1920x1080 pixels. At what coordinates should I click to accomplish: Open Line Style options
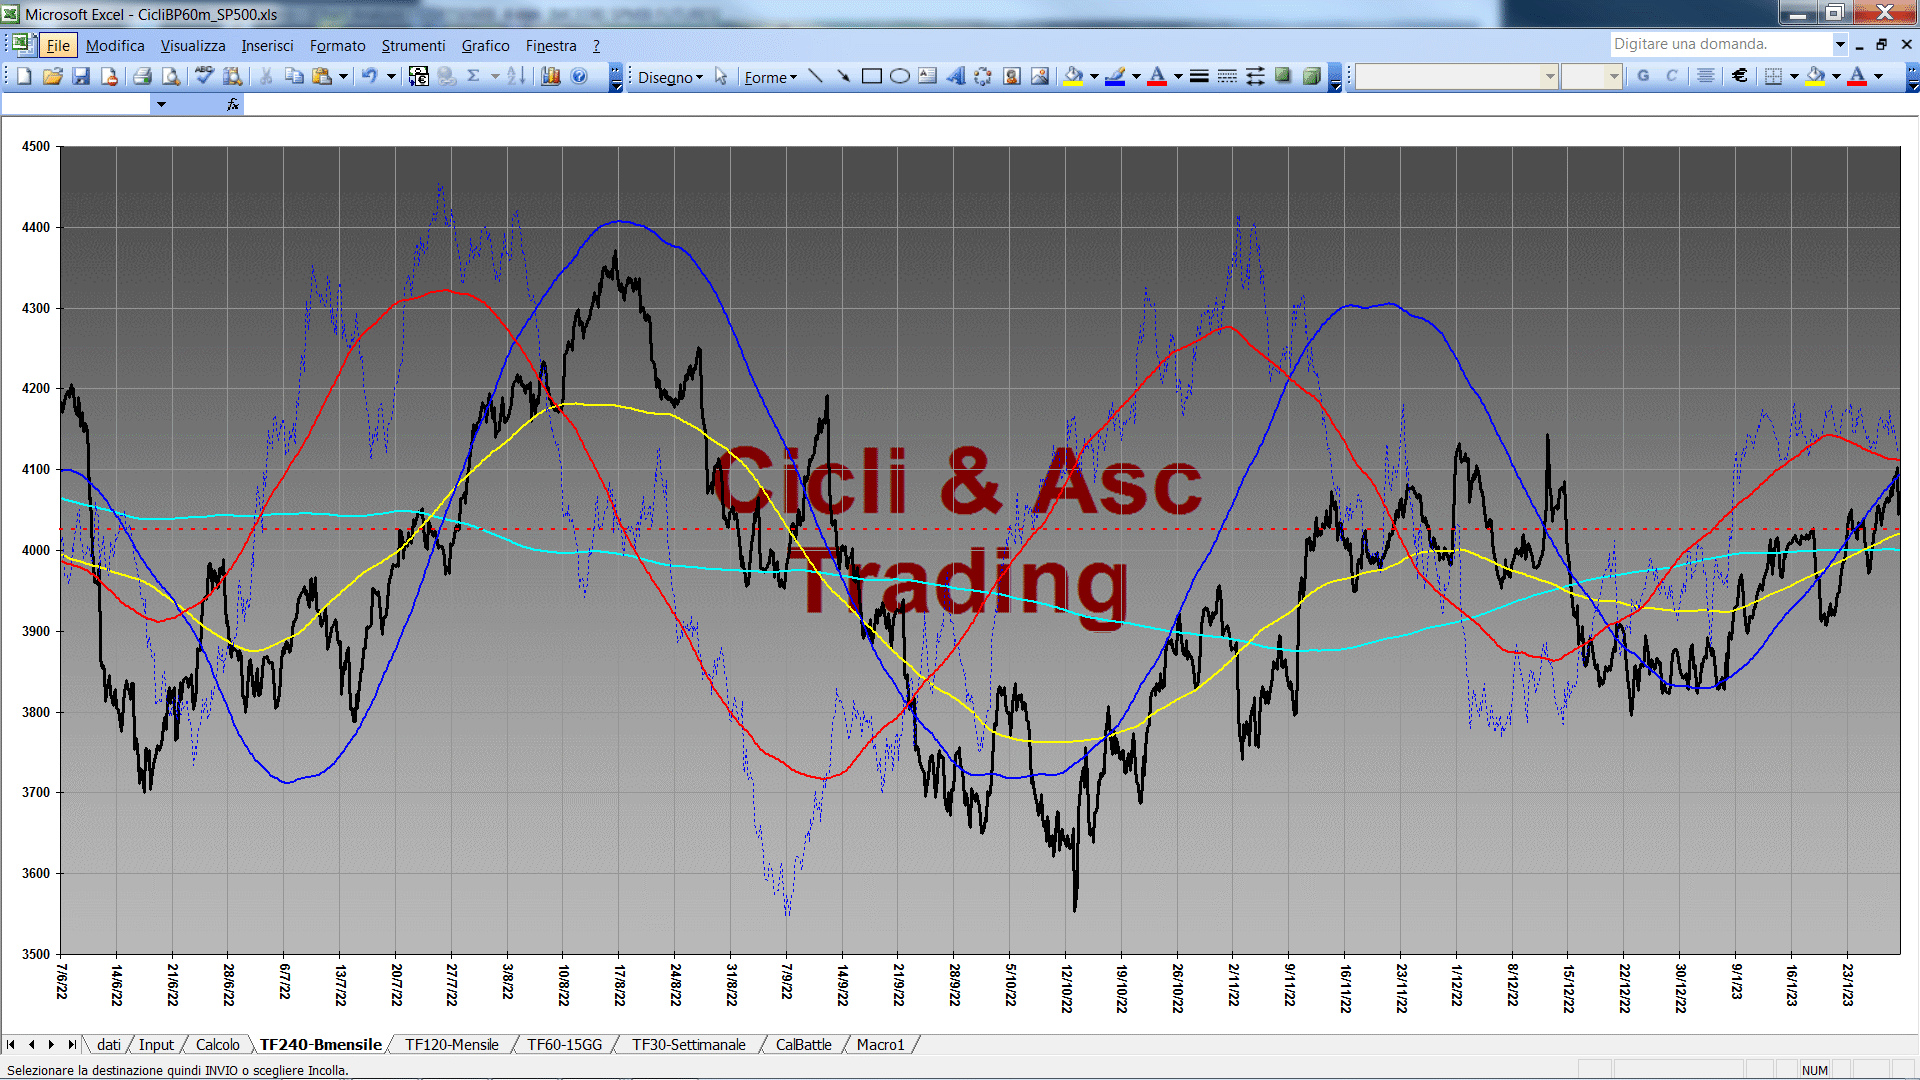click(1199, 76)
